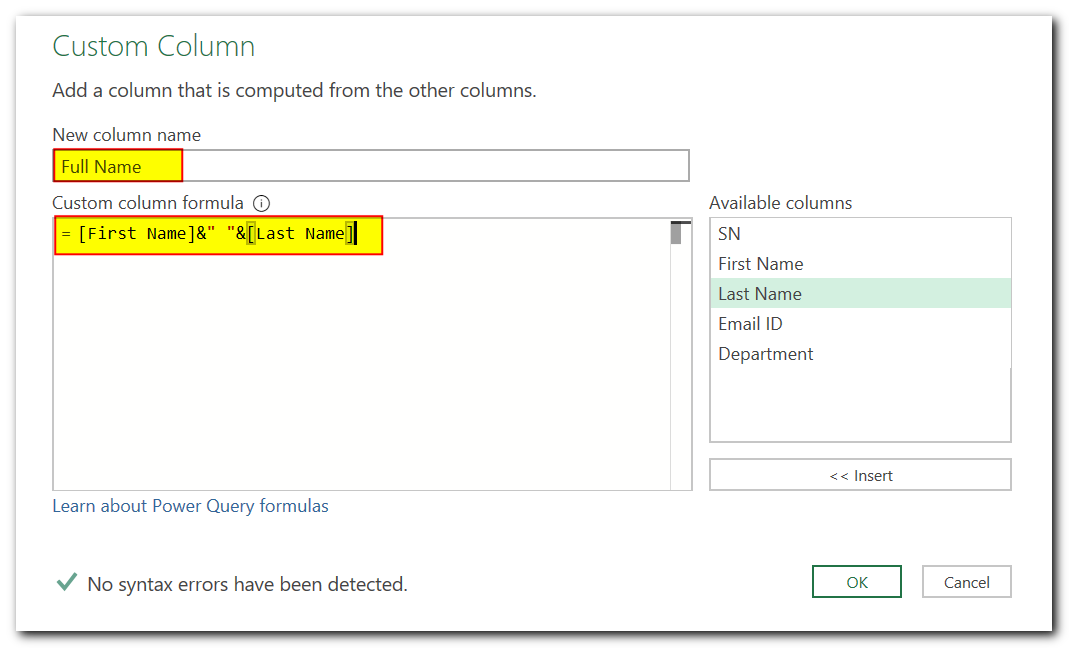1069x648 pixels.
Task: Select Last Name in Available columns
Action: [x=860, y=294]
